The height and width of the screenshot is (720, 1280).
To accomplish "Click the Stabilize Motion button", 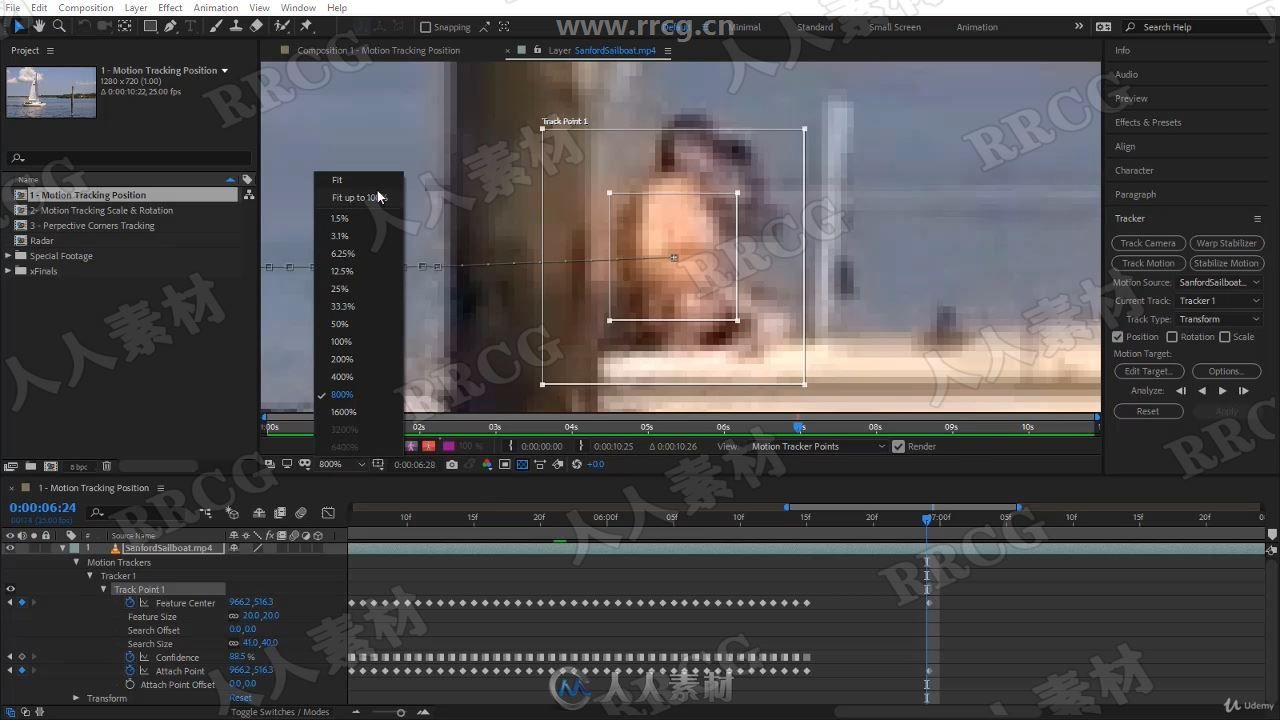I will click(1227, 263).
